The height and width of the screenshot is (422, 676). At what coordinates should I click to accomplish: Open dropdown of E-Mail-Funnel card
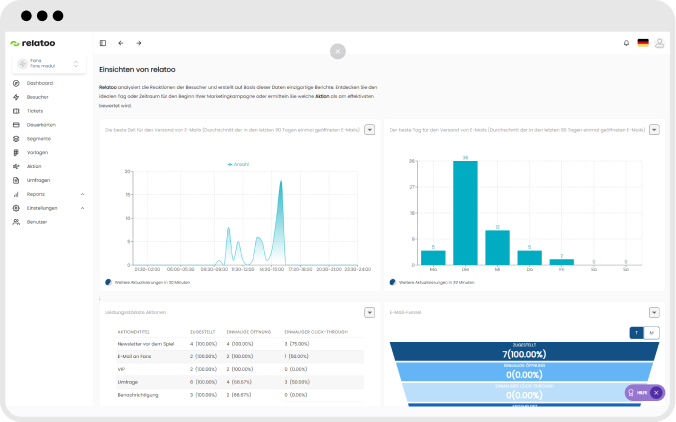[x=654, y=313]
